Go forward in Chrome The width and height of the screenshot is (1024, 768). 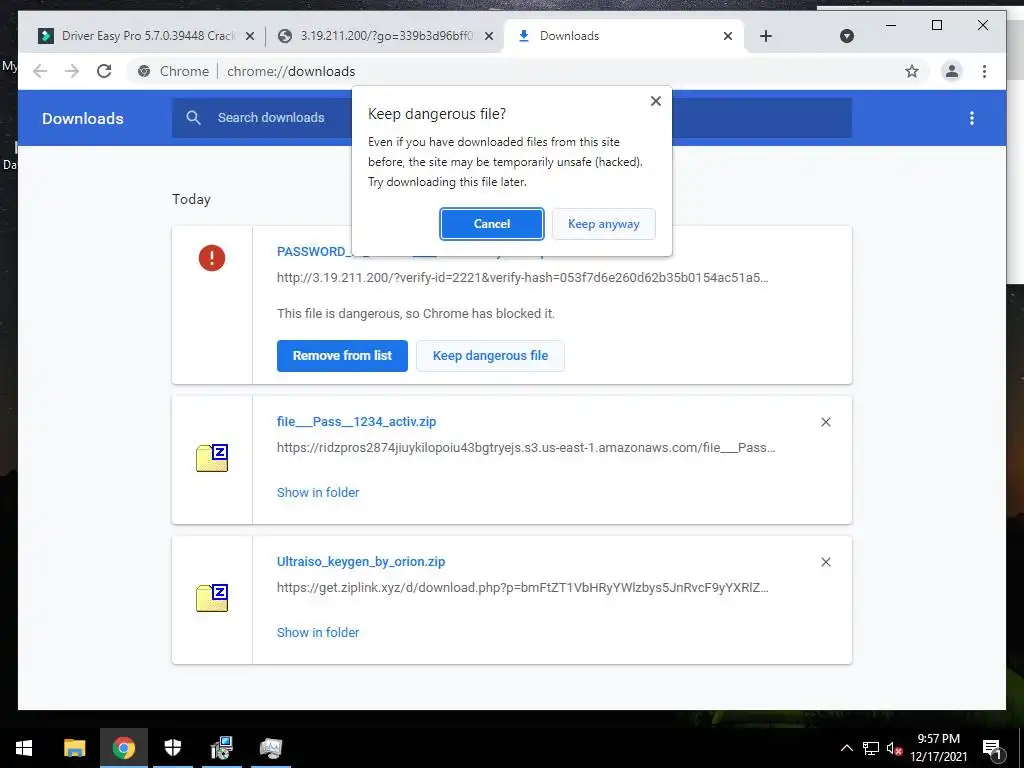point(72,71)
